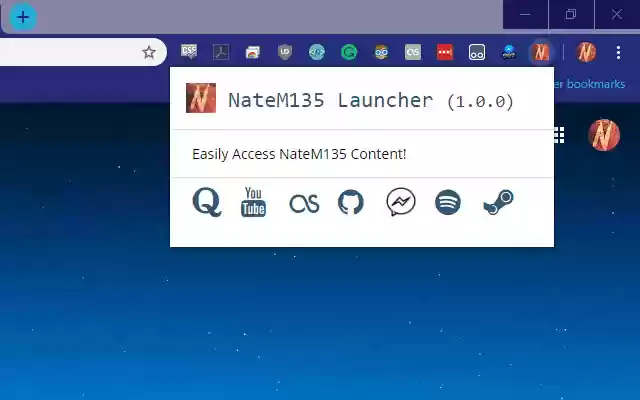The width and height of the screenshot is (640, 400).
Task: Open GitHub link in launcher popup
Action: click(351, 202)
